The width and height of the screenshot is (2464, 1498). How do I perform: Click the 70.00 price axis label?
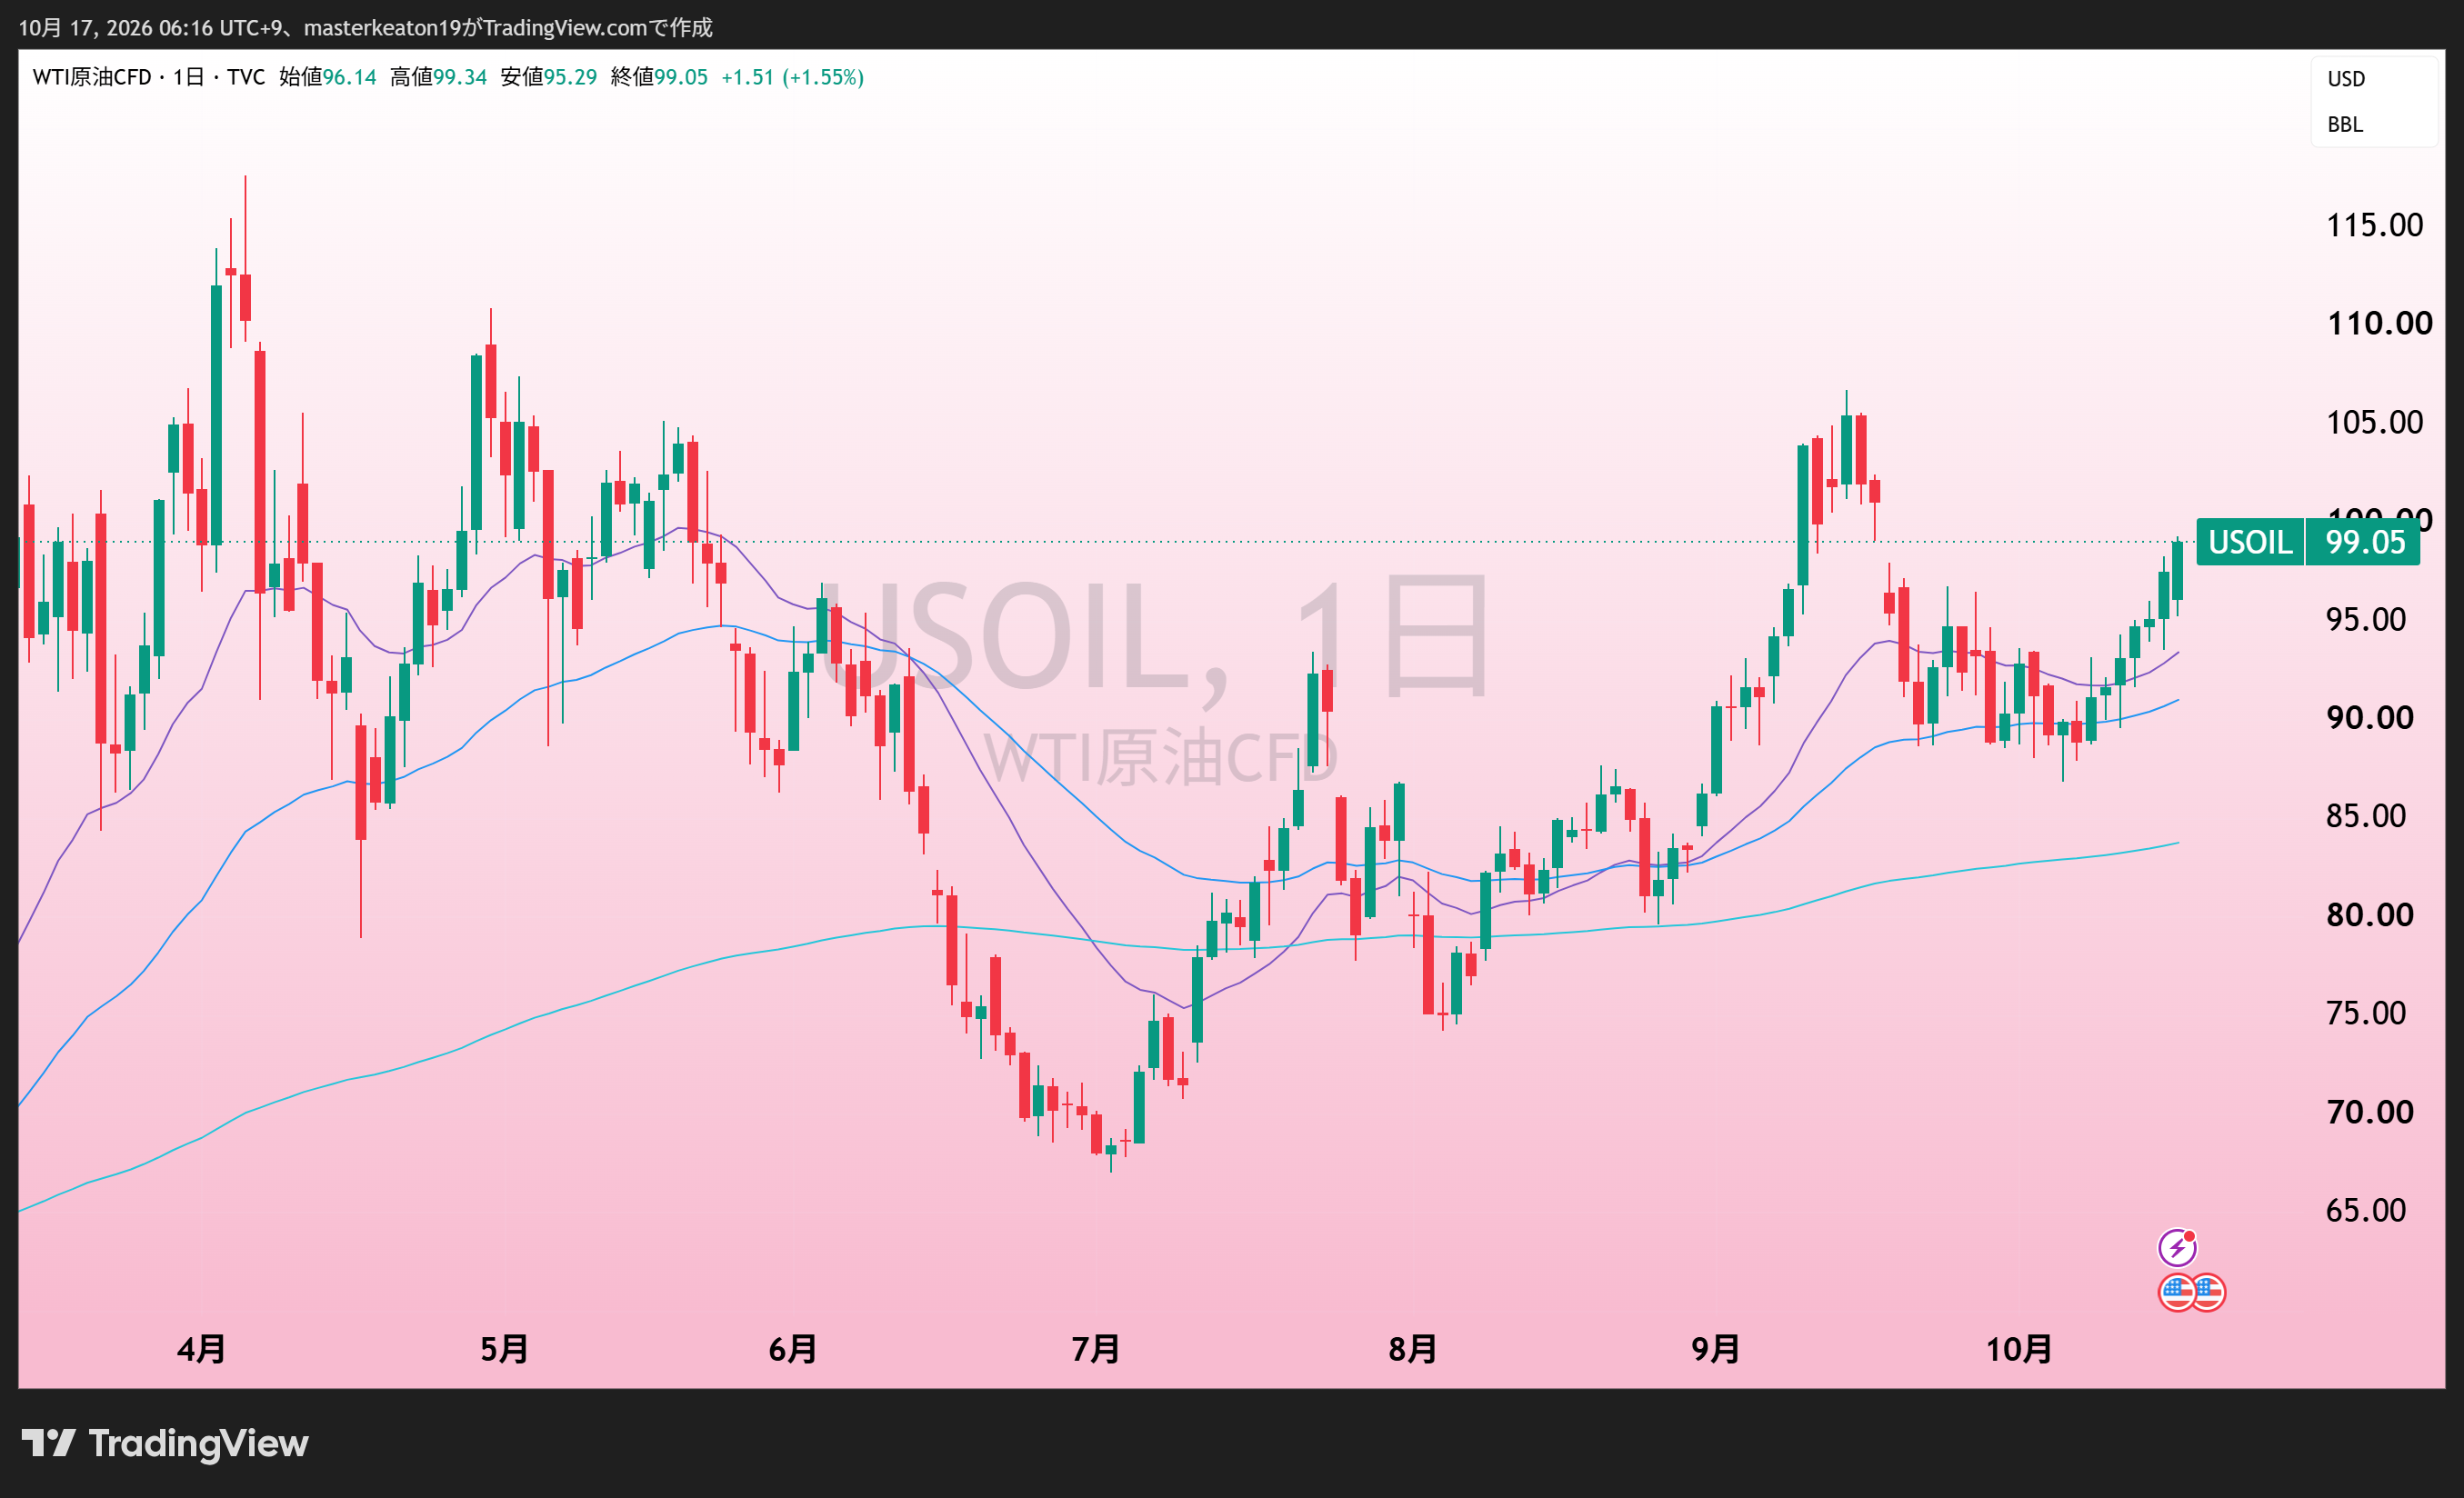pyautogui.click(x=2370, y=1111)
